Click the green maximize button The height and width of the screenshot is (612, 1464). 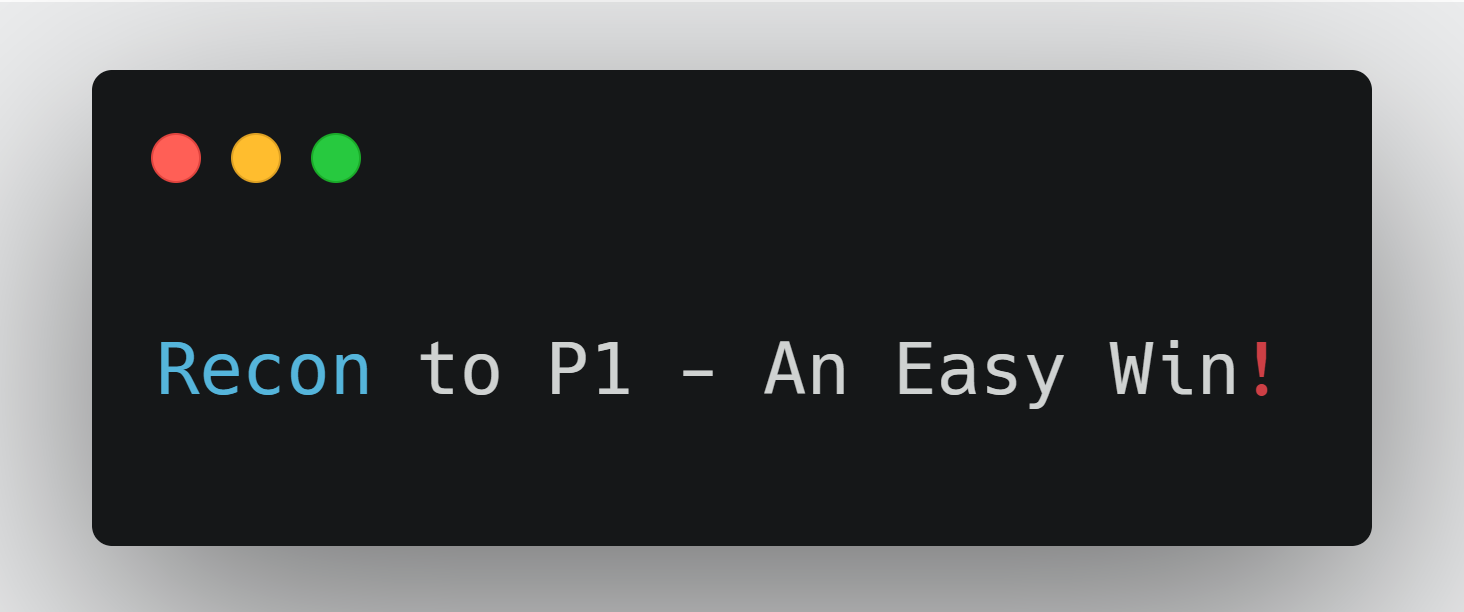[x=336, y=158]
